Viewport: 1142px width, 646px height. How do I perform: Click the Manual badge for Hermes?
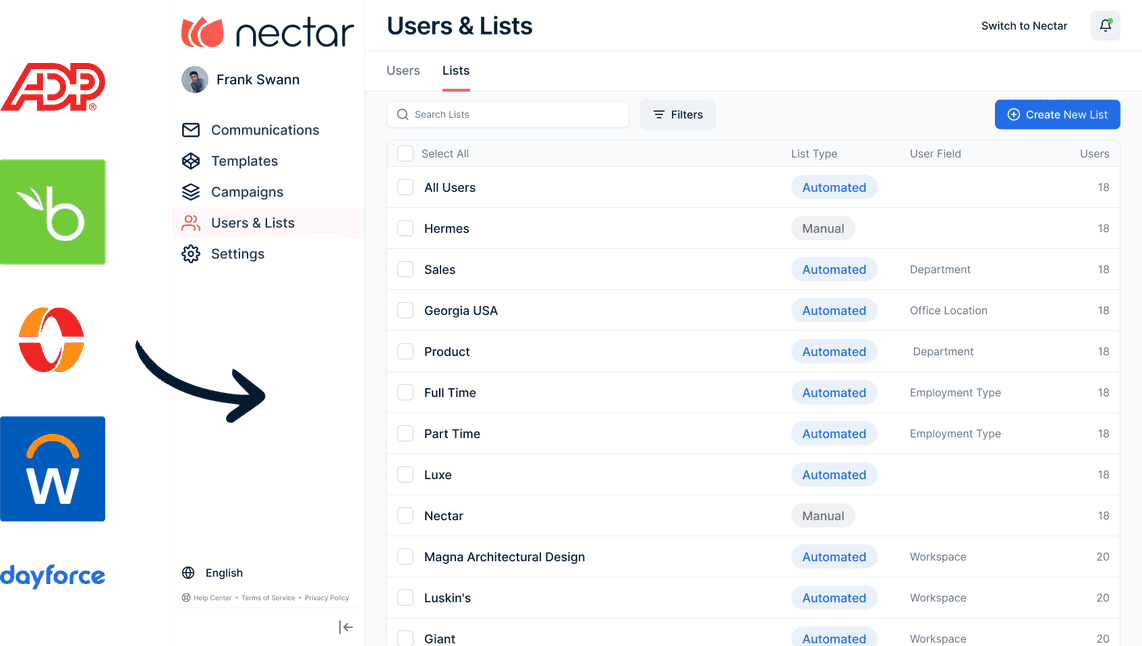click(823, 229)
